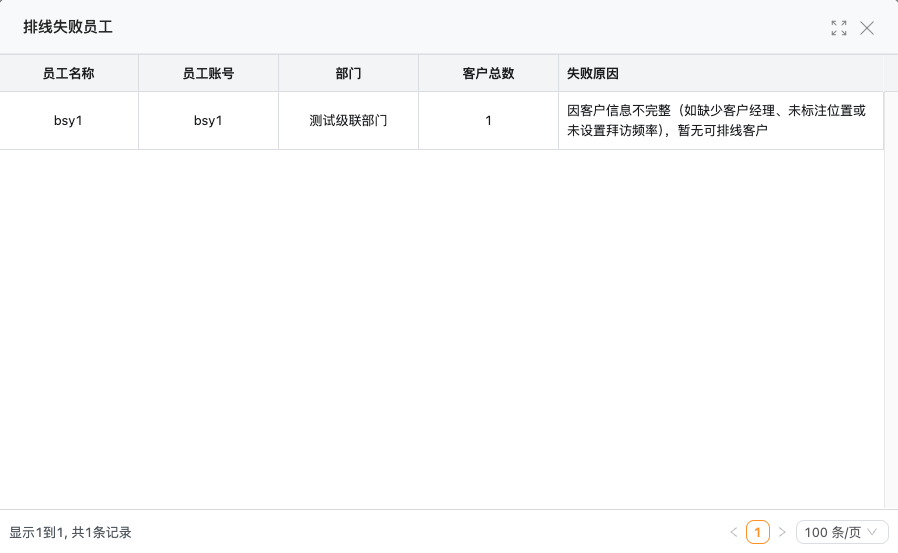This screenshot has height=553, width=898.
Task: Click the 部门 column header
Action: tap(348, 73)
